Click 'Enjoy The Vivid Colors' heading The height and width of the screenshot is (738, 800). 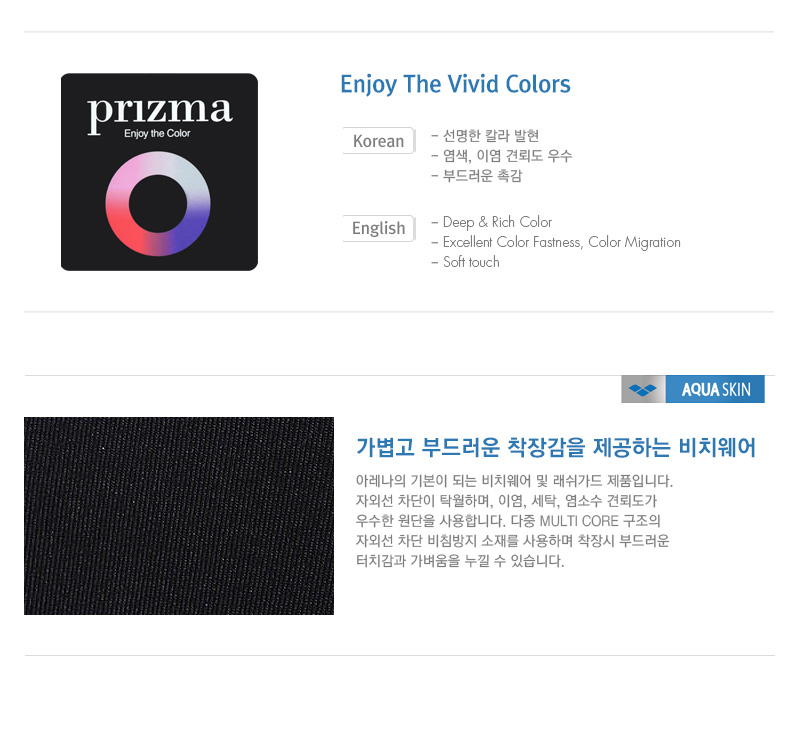[455, 85]
